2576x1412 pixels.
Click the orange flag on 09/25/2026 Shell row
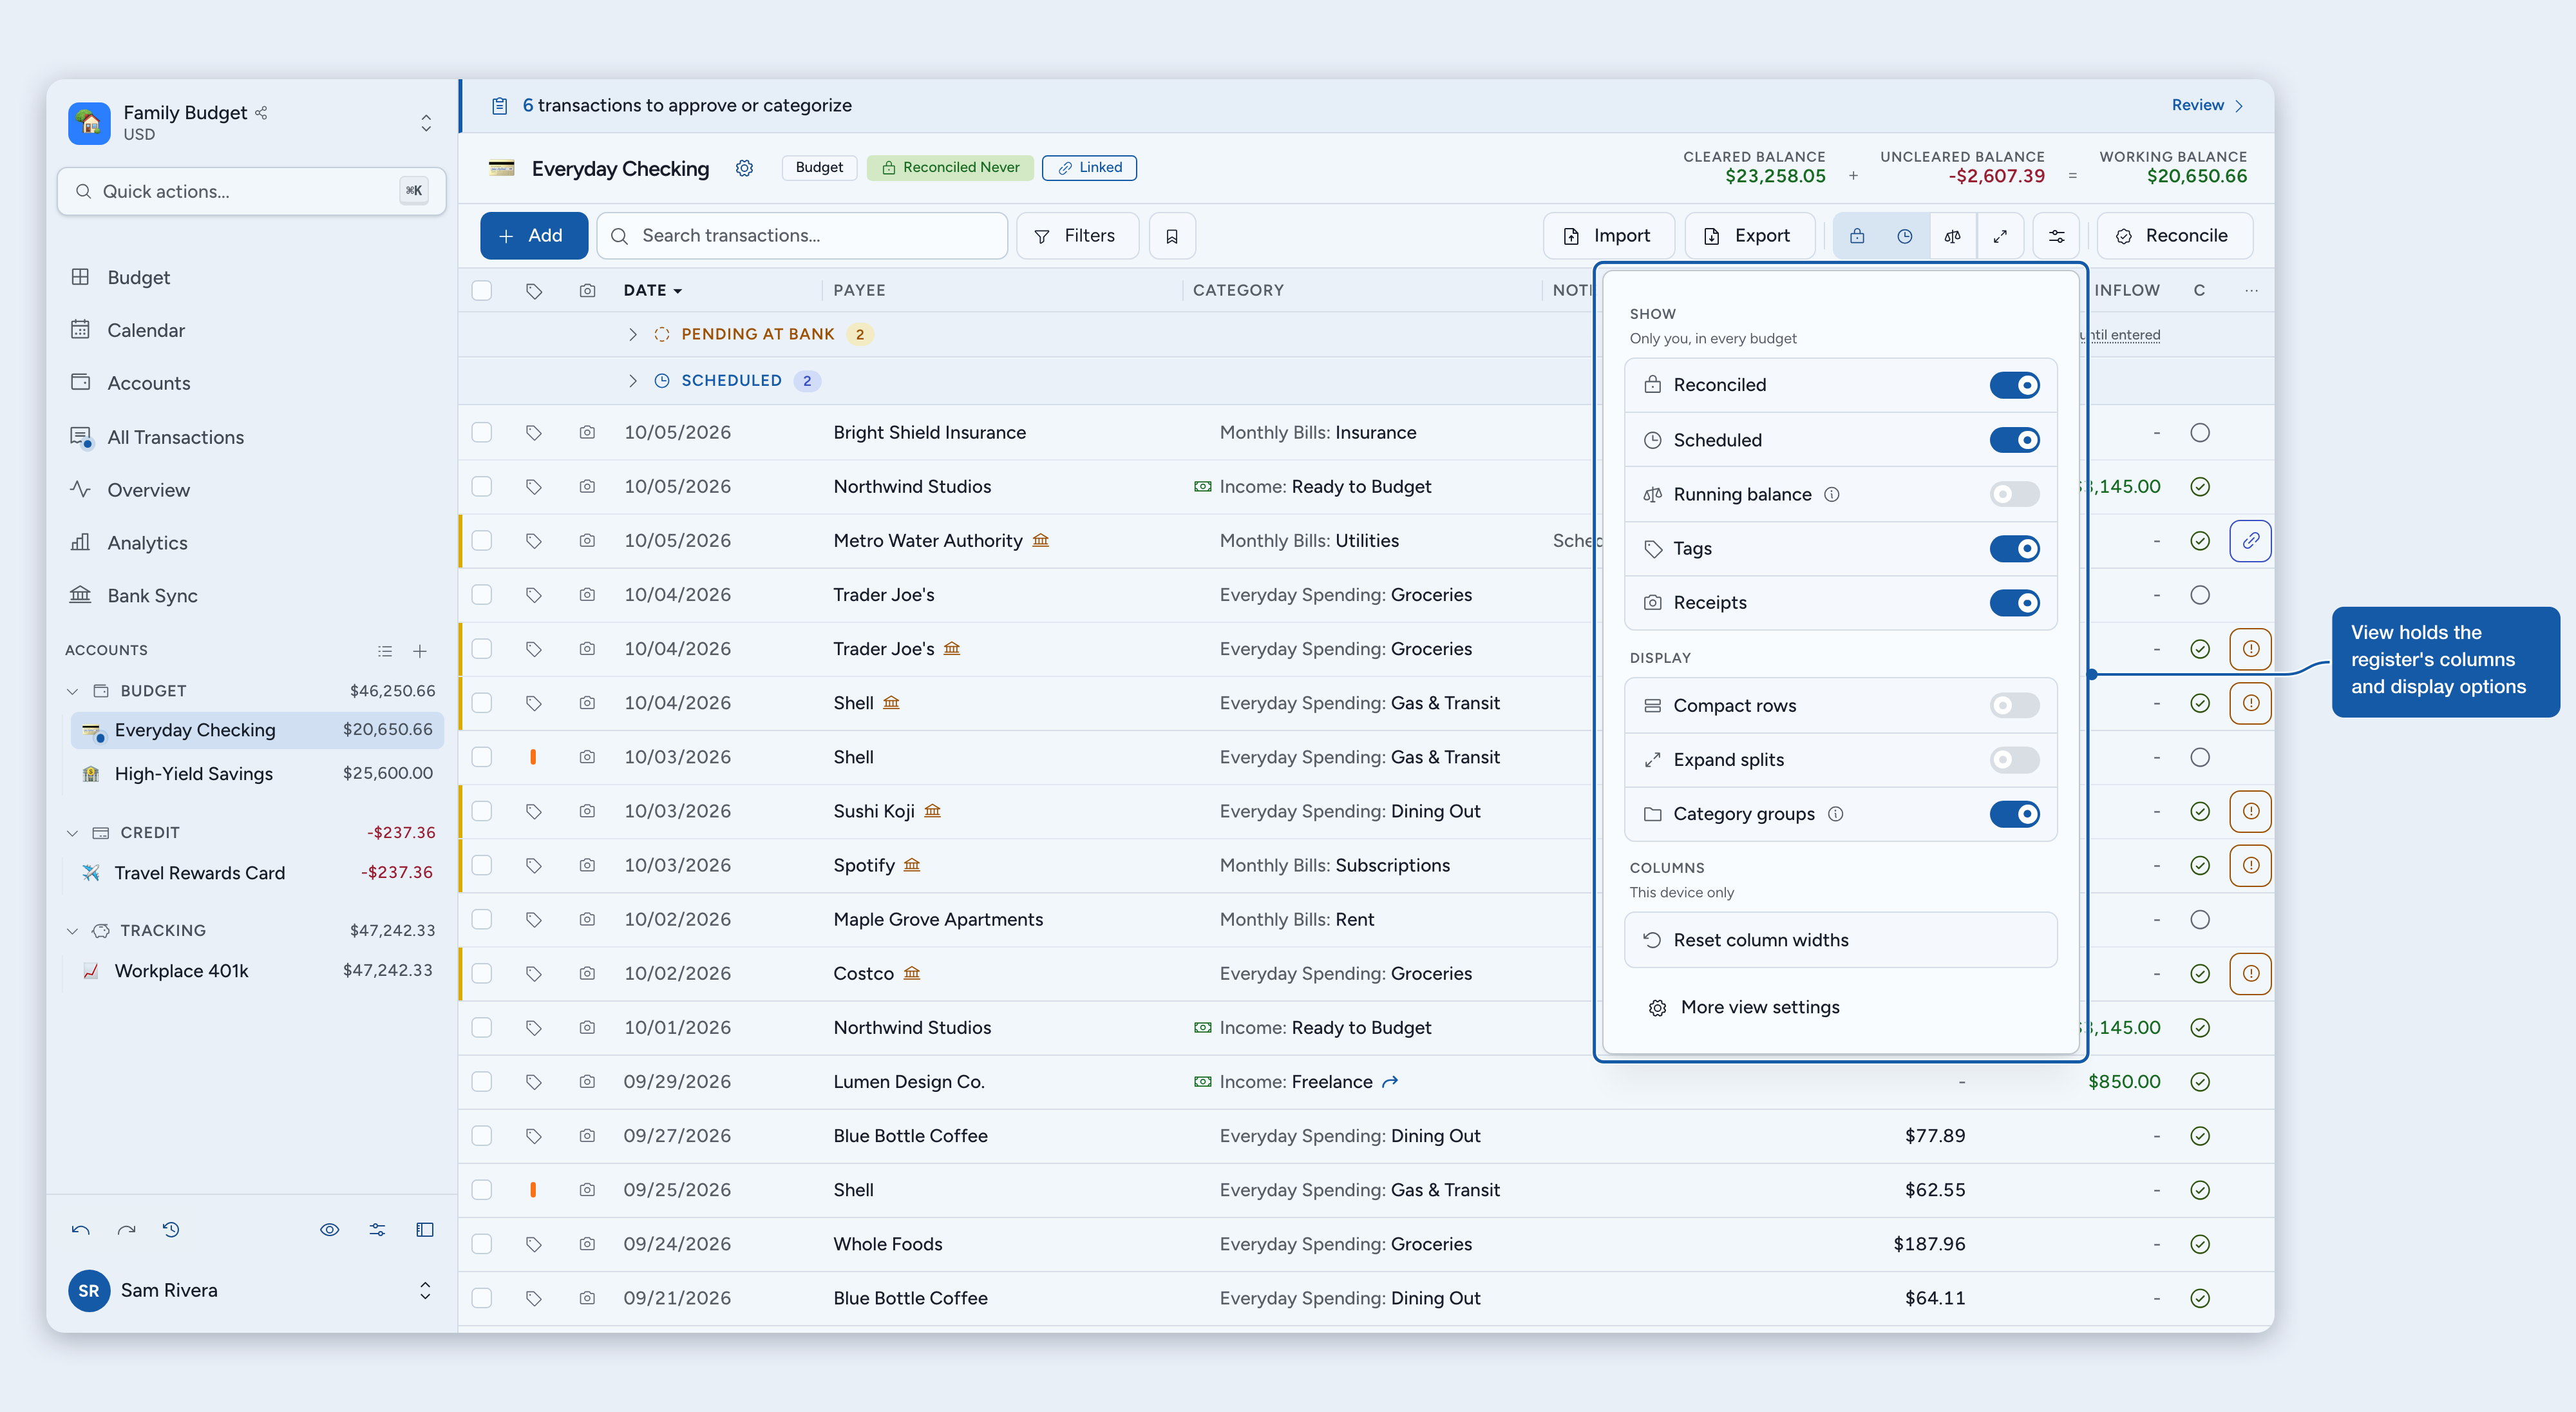[x=533, y=1190]
